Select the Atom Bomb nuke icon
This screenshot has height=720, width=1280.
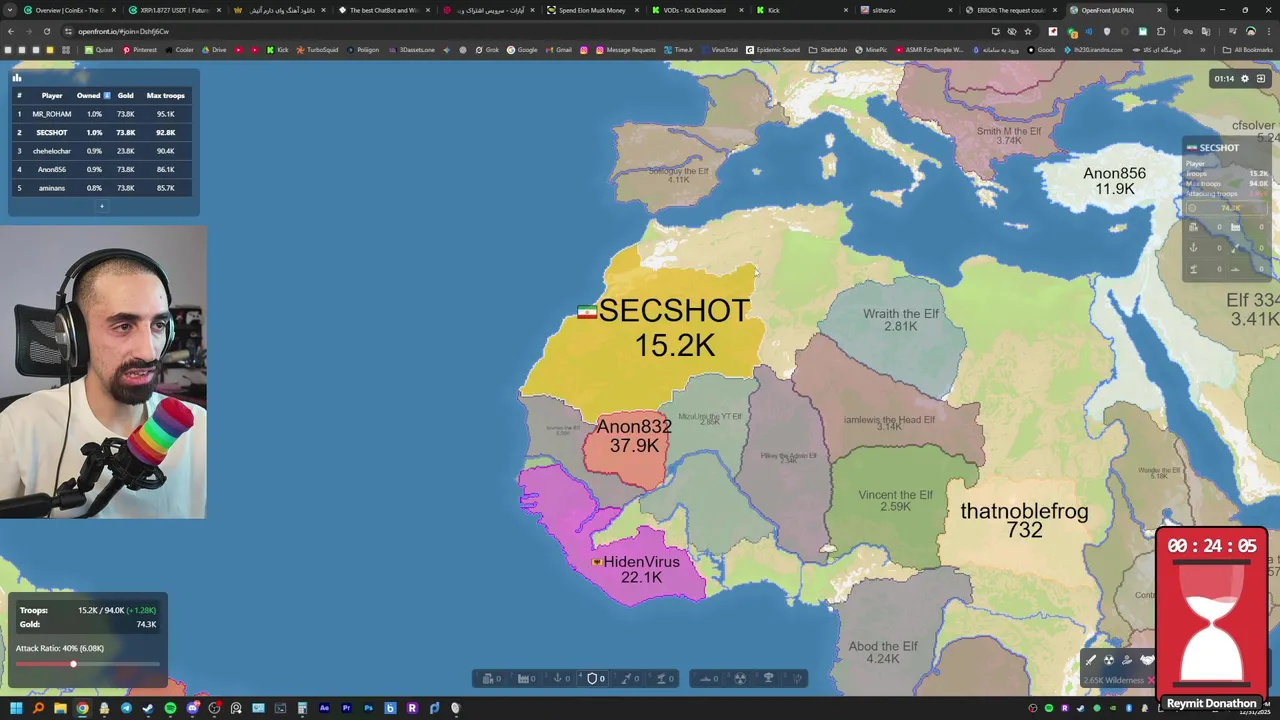pos(740,678)
